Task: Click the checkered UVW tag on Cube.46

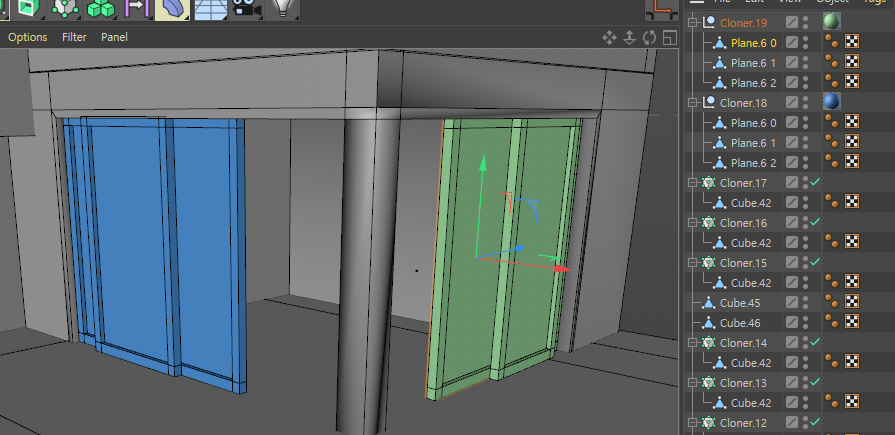Action: coord(852,321)
